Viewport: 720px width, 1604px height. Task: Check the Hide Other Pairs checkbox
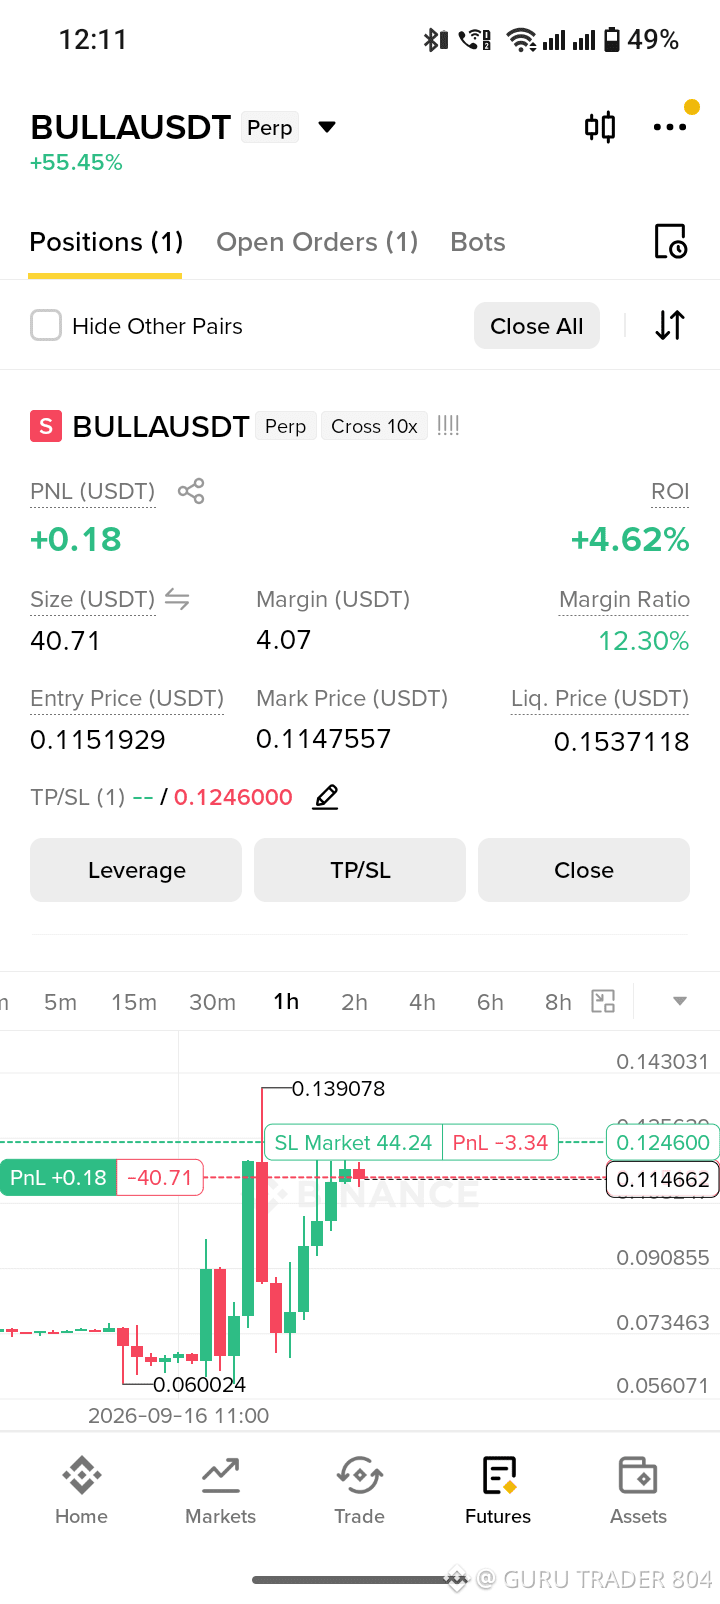pos(46,325)
